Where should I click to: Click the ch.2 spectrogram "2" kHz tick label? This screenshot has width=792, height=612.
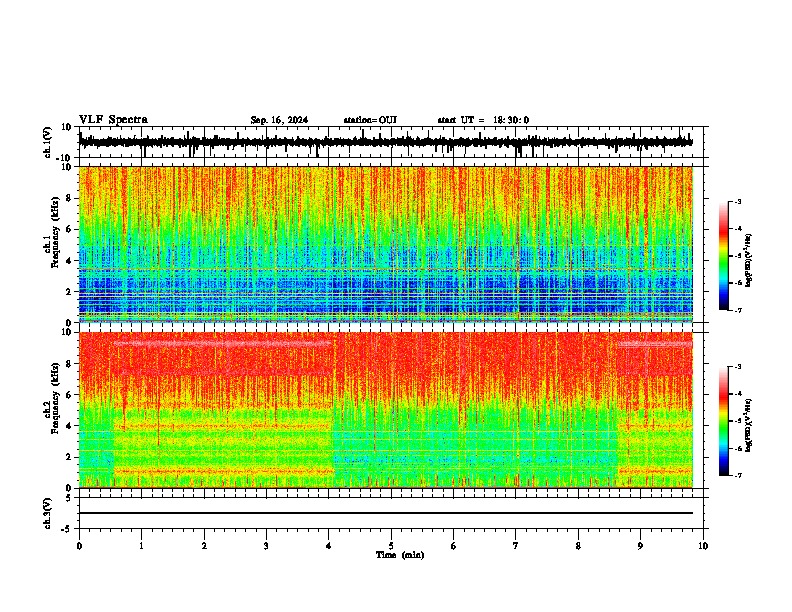pyautogui.click(x=69, y=457)
